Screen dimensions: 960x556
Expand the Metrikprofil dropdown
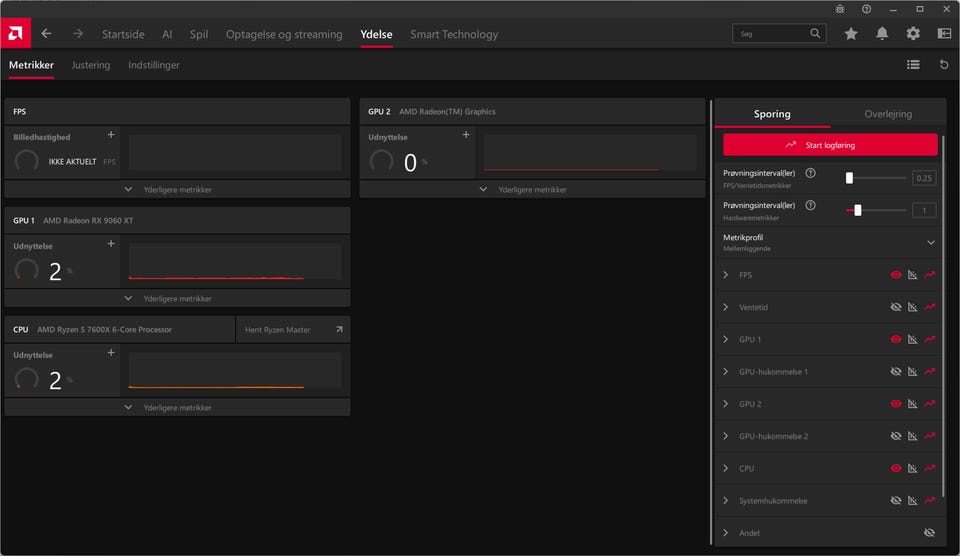point(931,242)
